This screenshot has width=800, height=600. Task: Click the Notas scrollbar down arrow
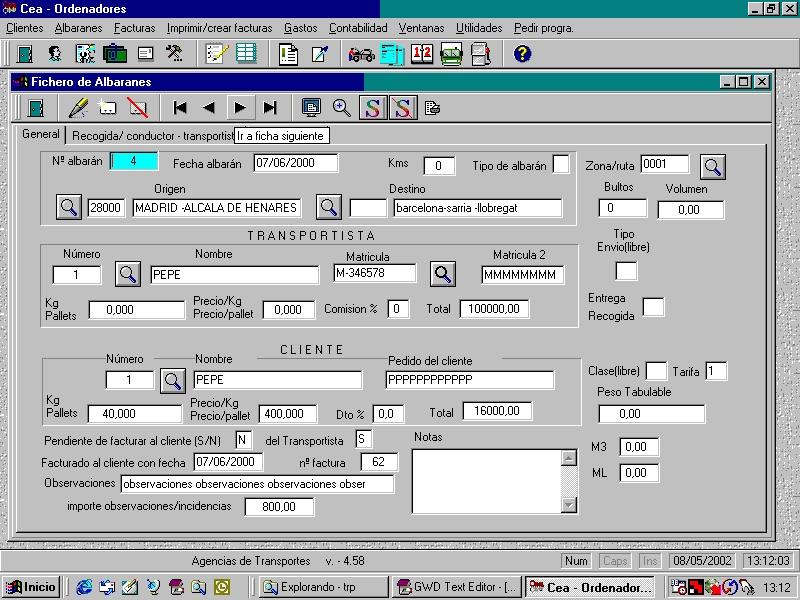[x=569, y=503]
